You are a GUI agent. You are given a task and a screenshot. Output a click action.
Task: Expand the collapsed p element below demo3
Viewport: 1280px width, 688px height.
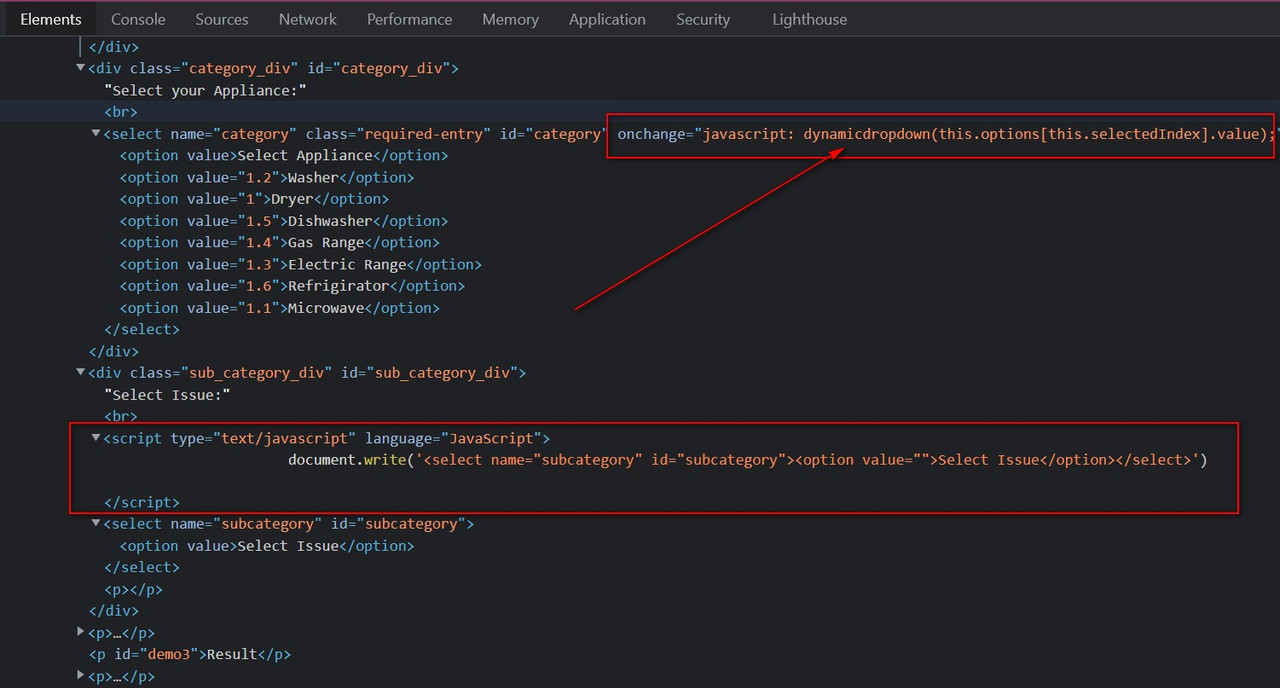point(81,677)
